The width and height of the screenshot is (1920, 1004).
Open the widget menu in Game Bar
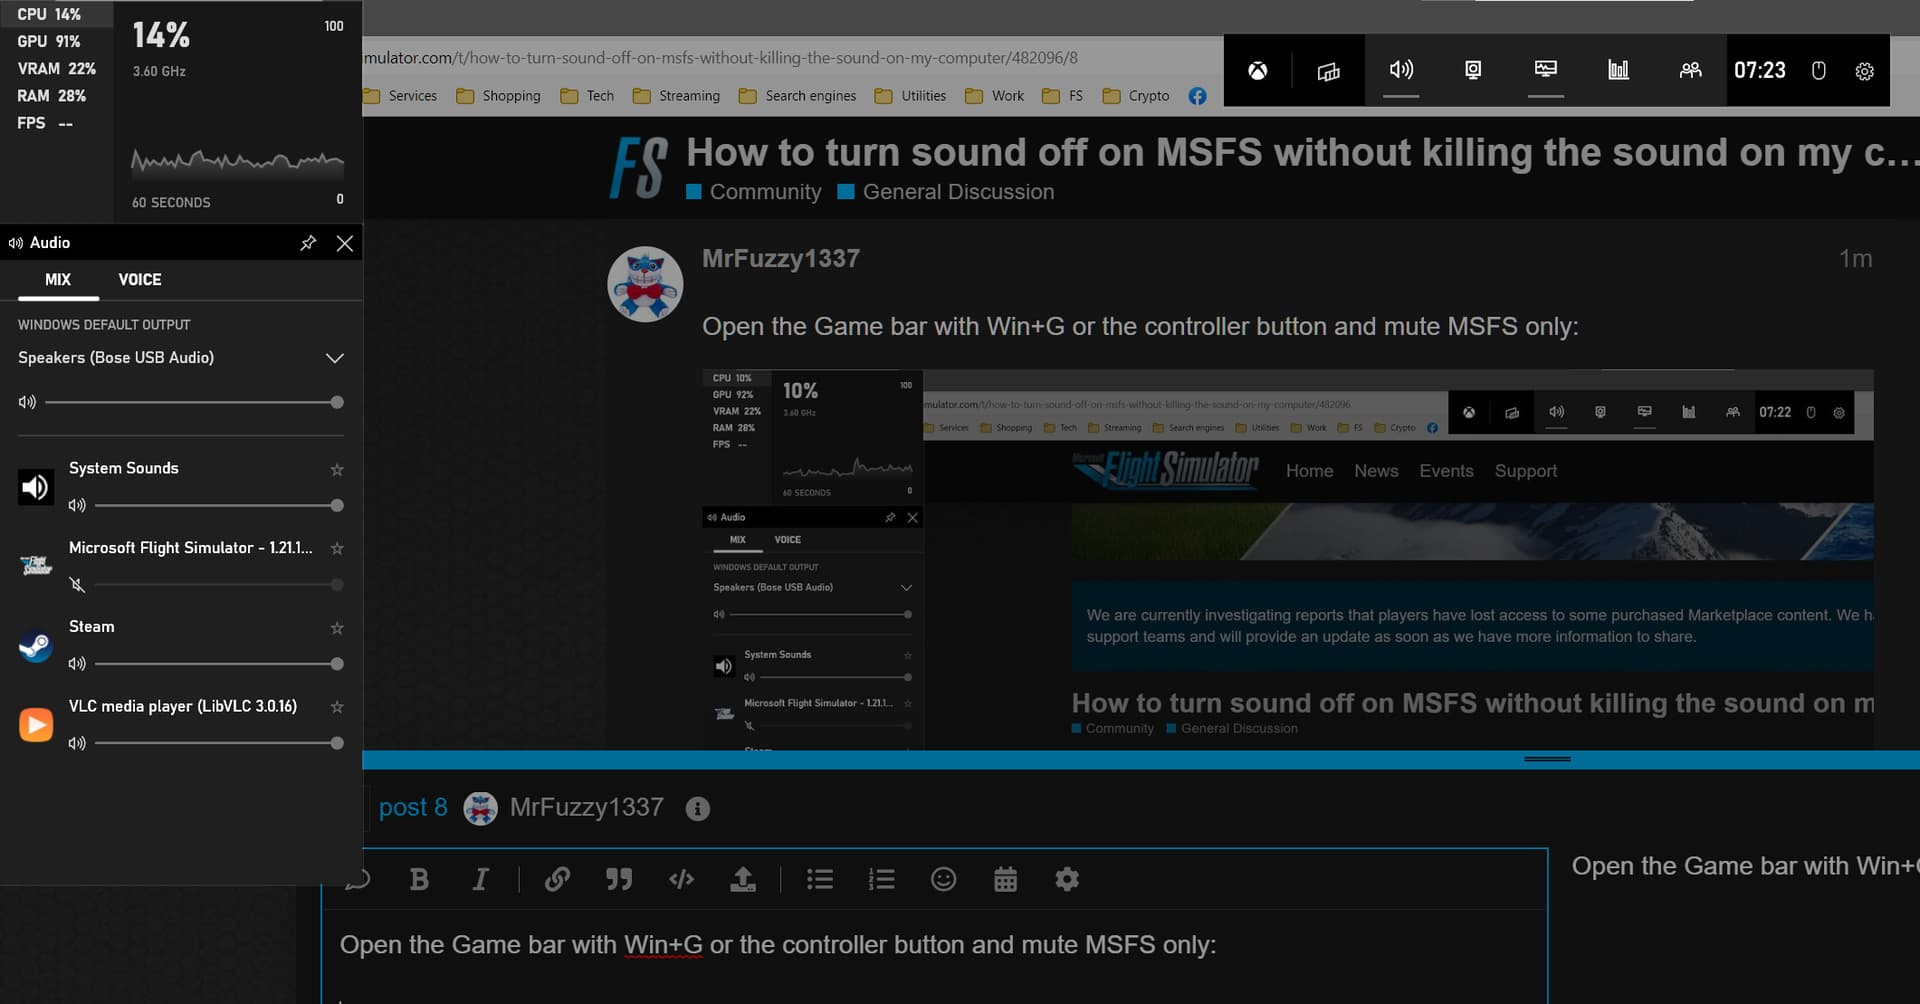point(1328,71)
